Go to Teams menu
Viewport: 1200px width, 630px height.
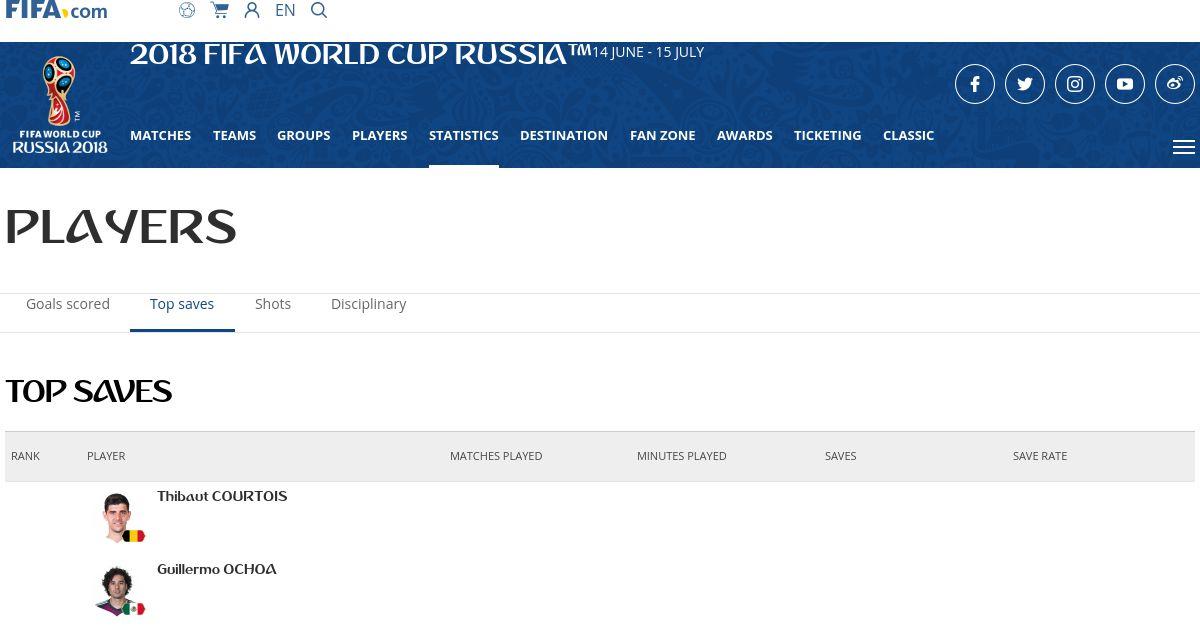234,135
